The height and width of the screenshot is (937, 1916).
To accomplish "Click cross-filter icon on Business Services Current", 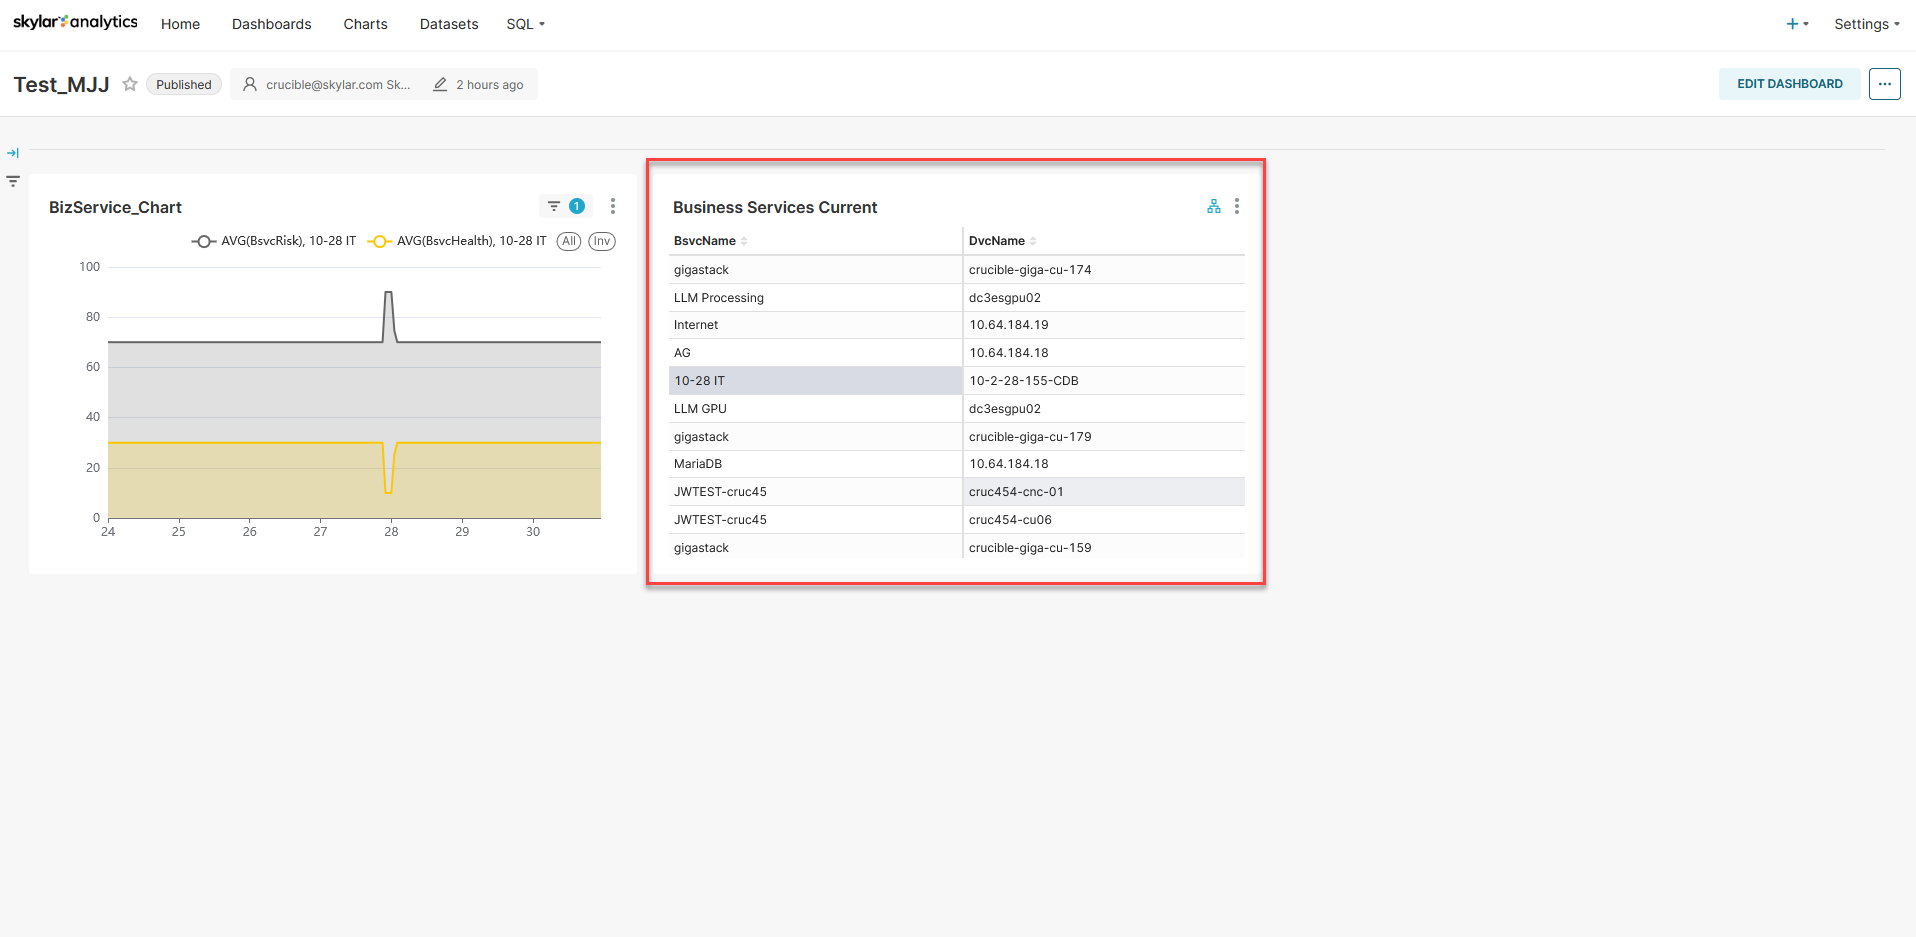I will 1214,206.
